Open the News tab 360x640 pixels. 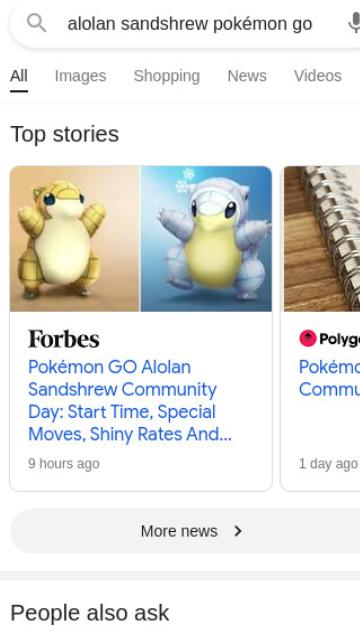tap(247, 76)
